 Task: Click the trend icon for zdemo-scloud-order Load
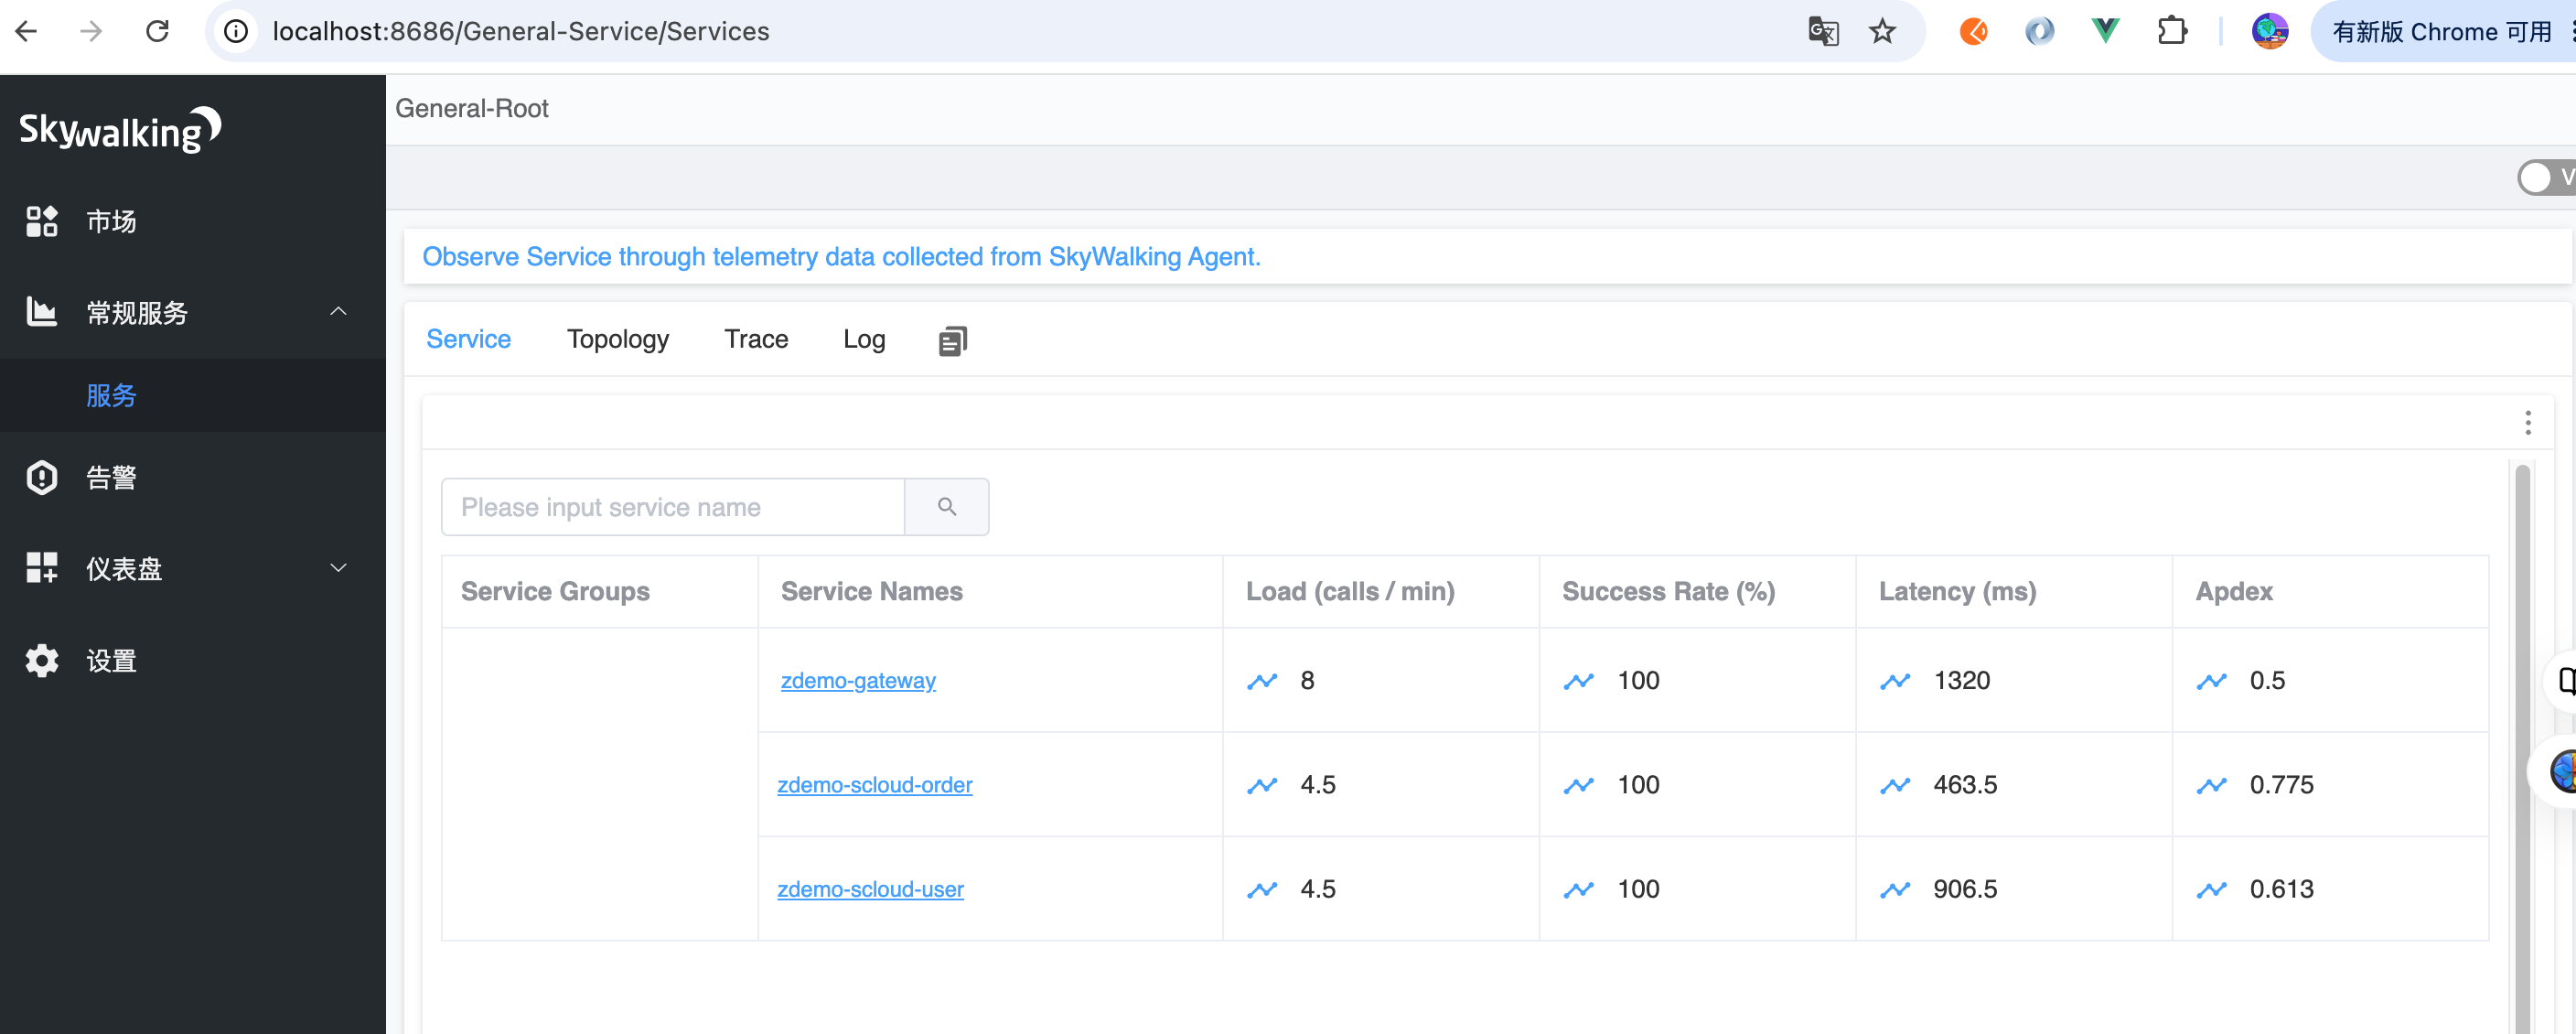(x=1262, y=785)
